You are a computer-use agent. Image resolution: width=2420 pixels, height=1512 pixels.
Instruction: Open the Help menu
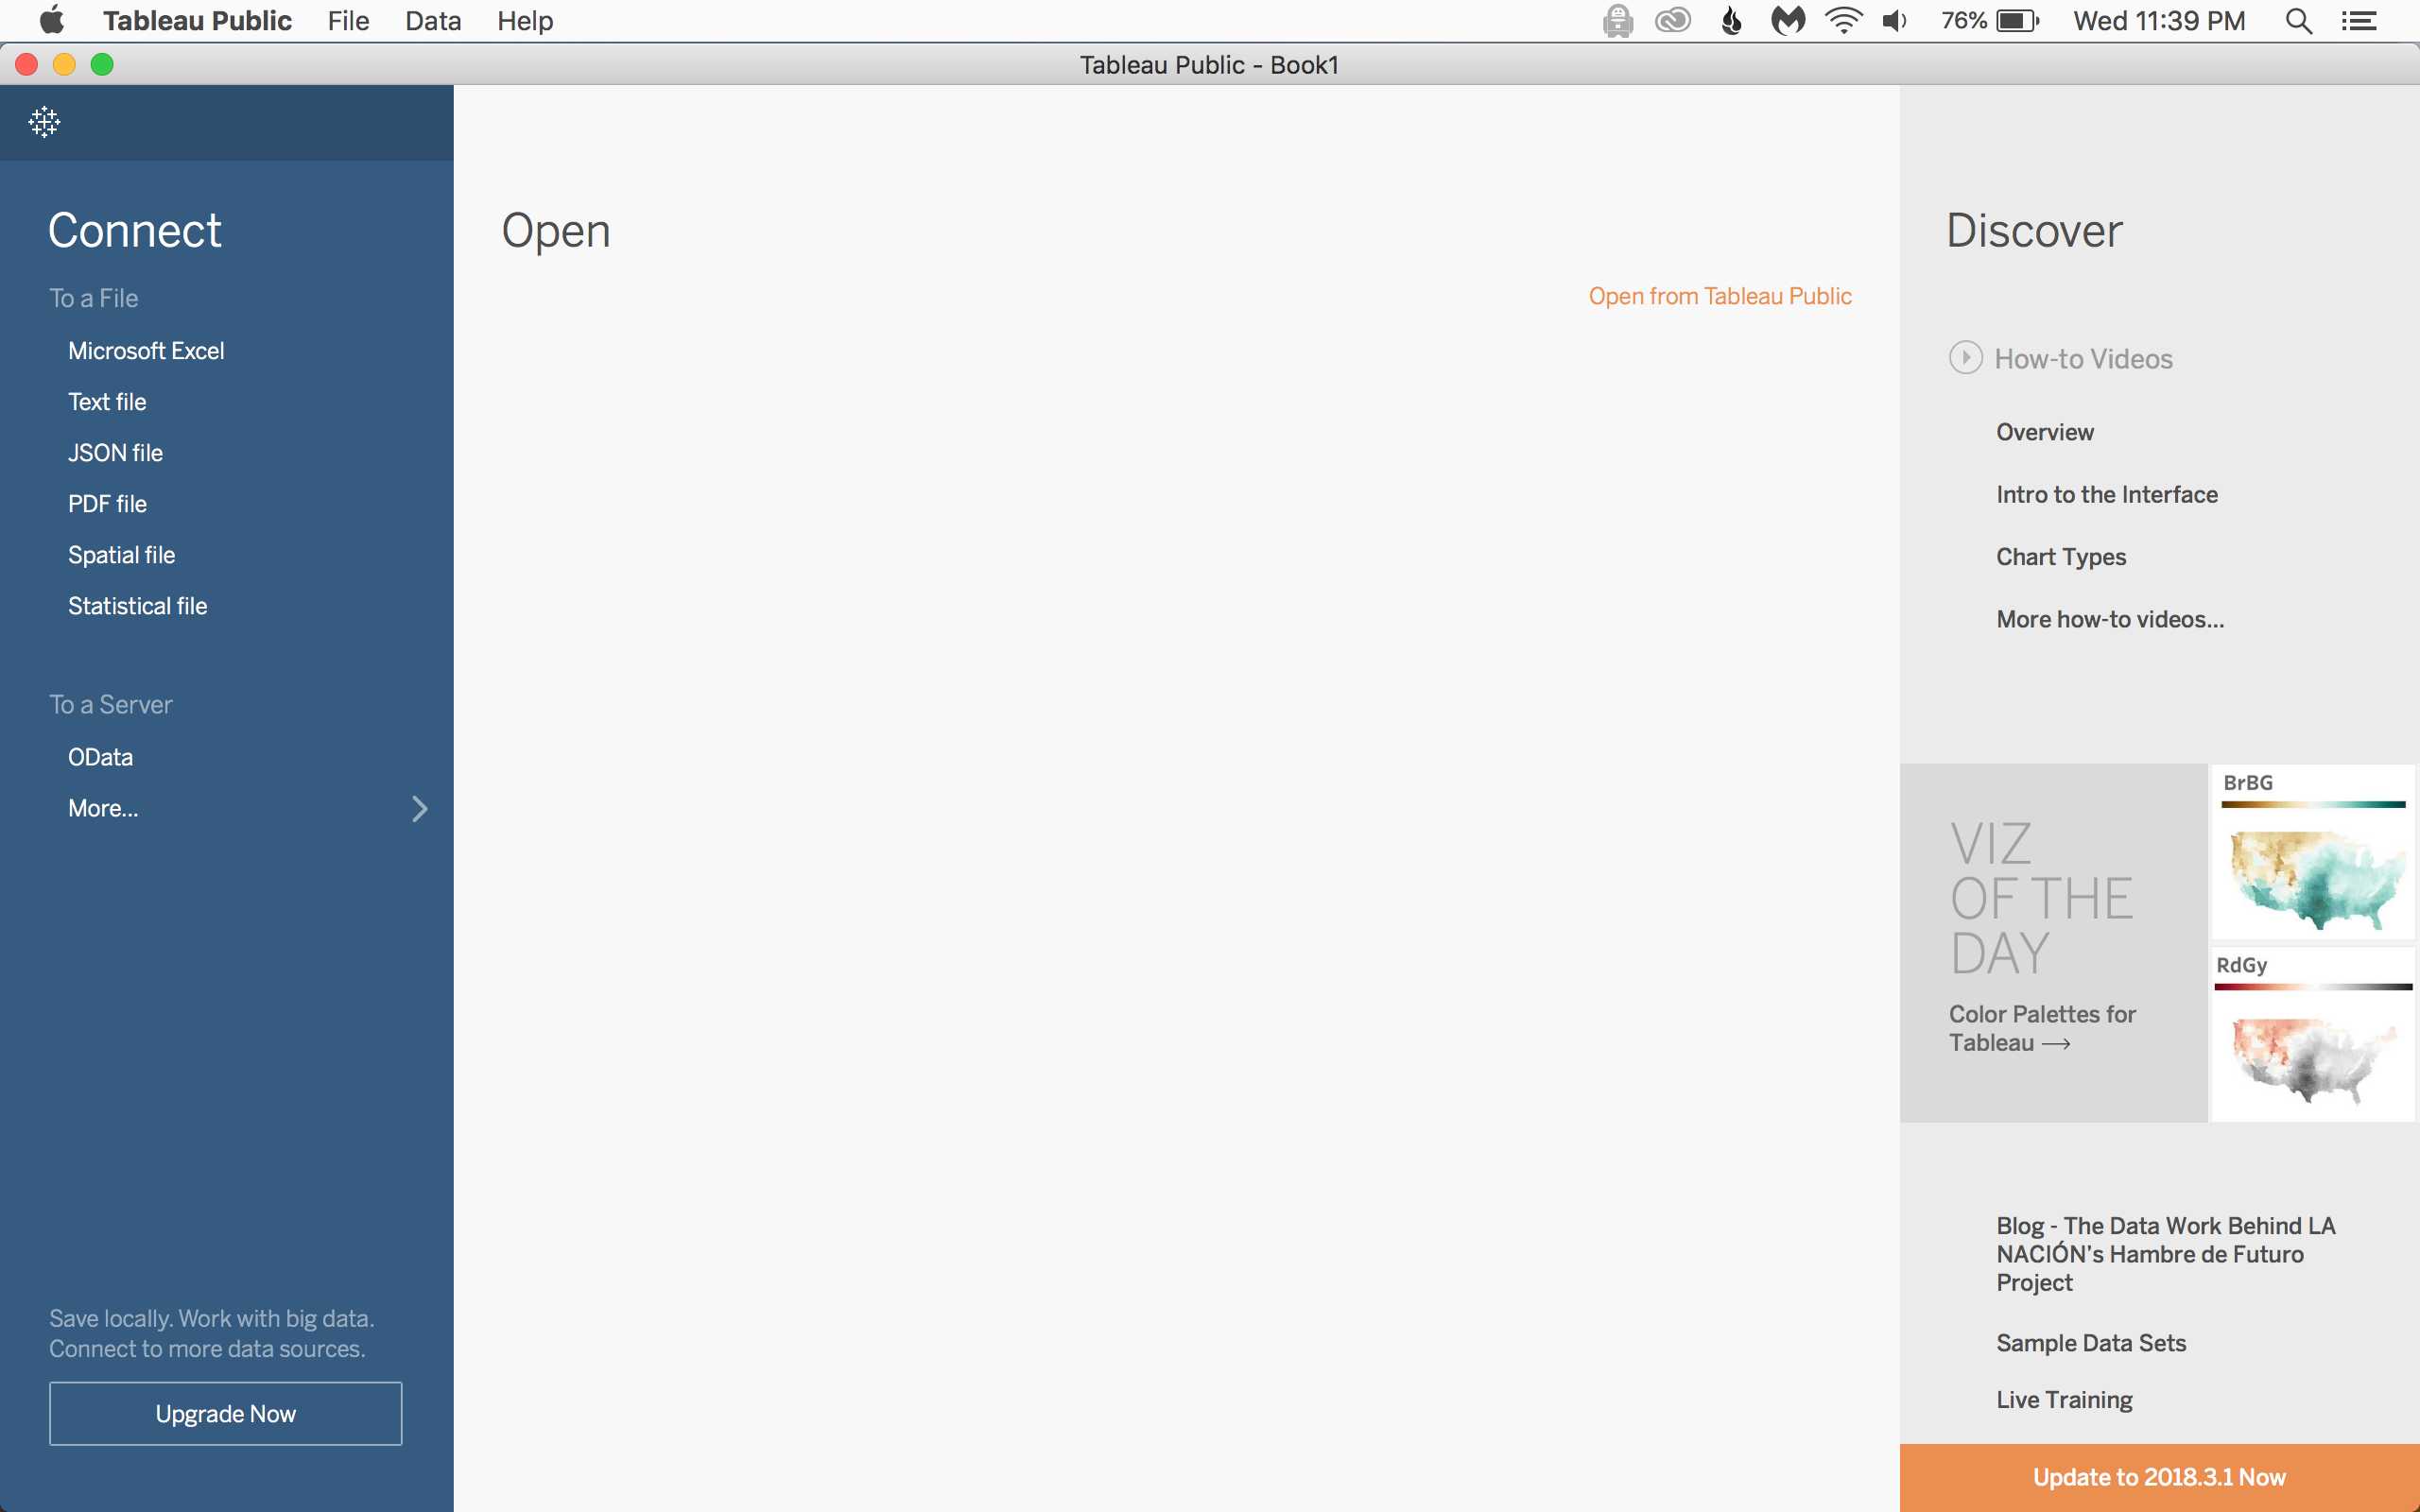[525, 21]
